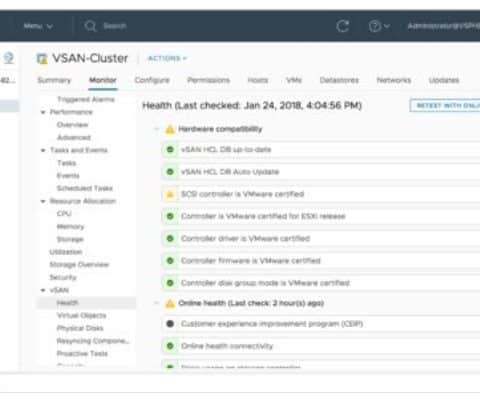This screenshot has height=403, width=480.
Task: Switch to the Monitor tab
Action: [103, 80]
